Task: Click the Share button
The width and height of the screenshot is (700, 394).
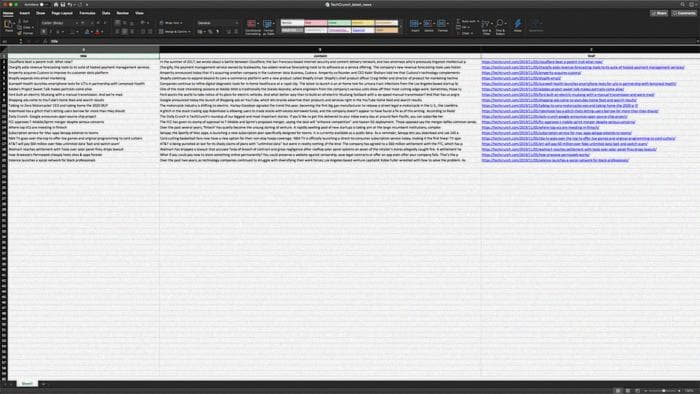Action: click(x=659, y=13)
